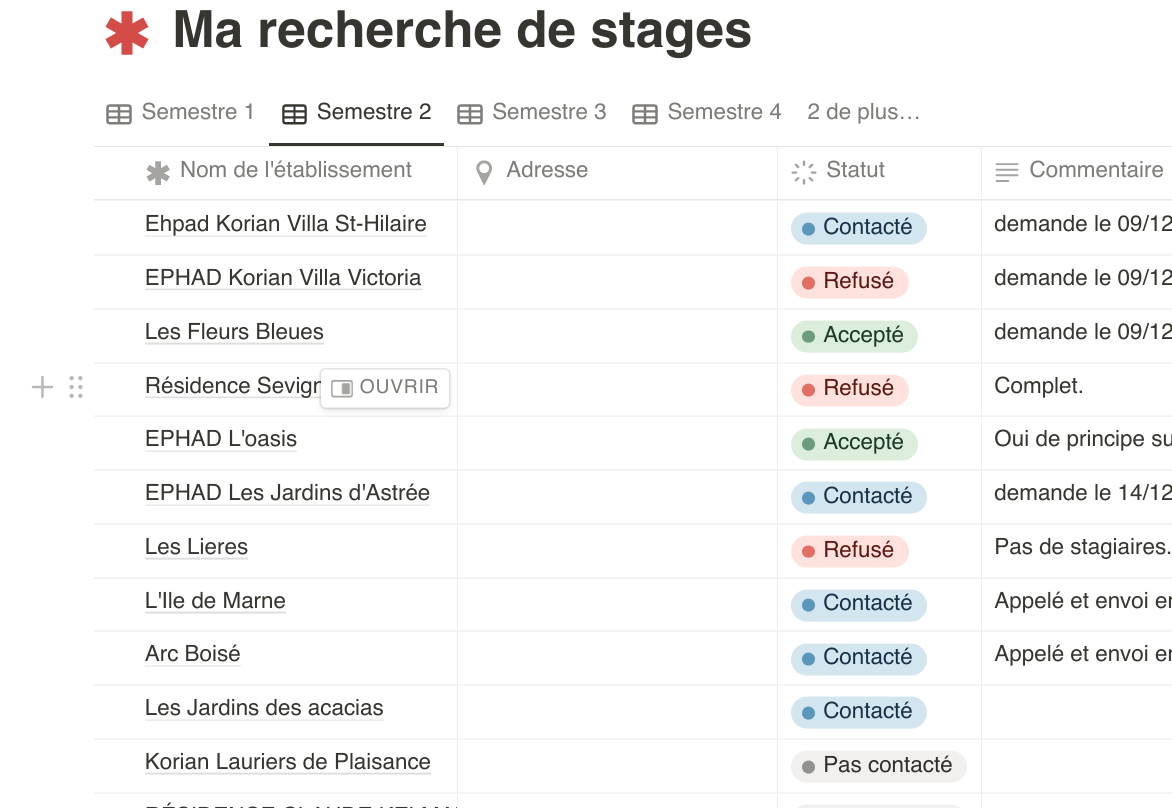Open the Contacté status of Ehpad Korian Villa St-Hilaire
The height and width of the screenshot is (808, 1172).
coord(857,227)
